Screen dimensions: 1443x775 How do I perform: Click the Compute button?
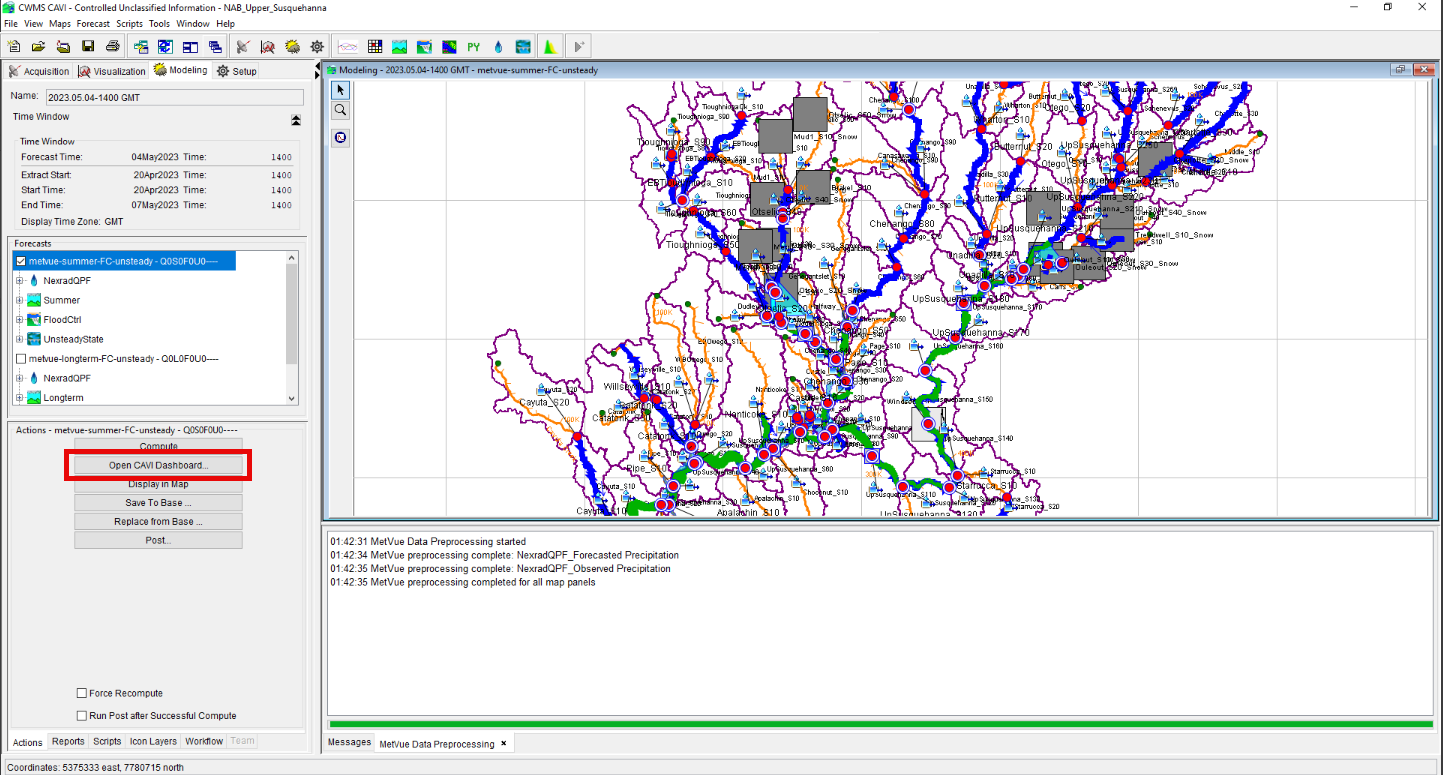click(x=158, y=446)
